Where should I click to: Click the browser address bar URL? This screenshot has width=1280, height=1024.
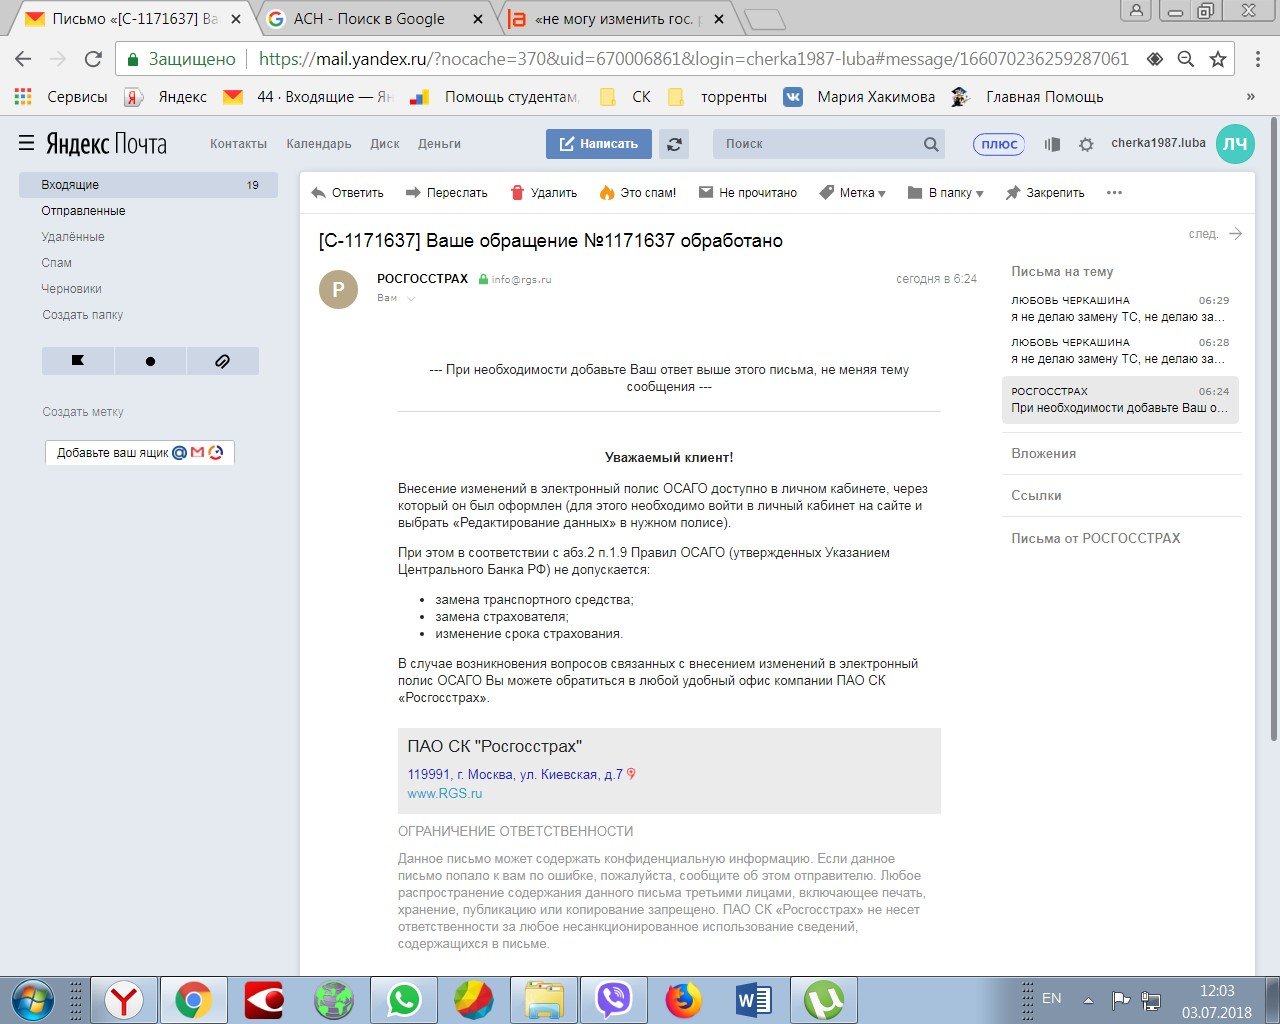693,59
